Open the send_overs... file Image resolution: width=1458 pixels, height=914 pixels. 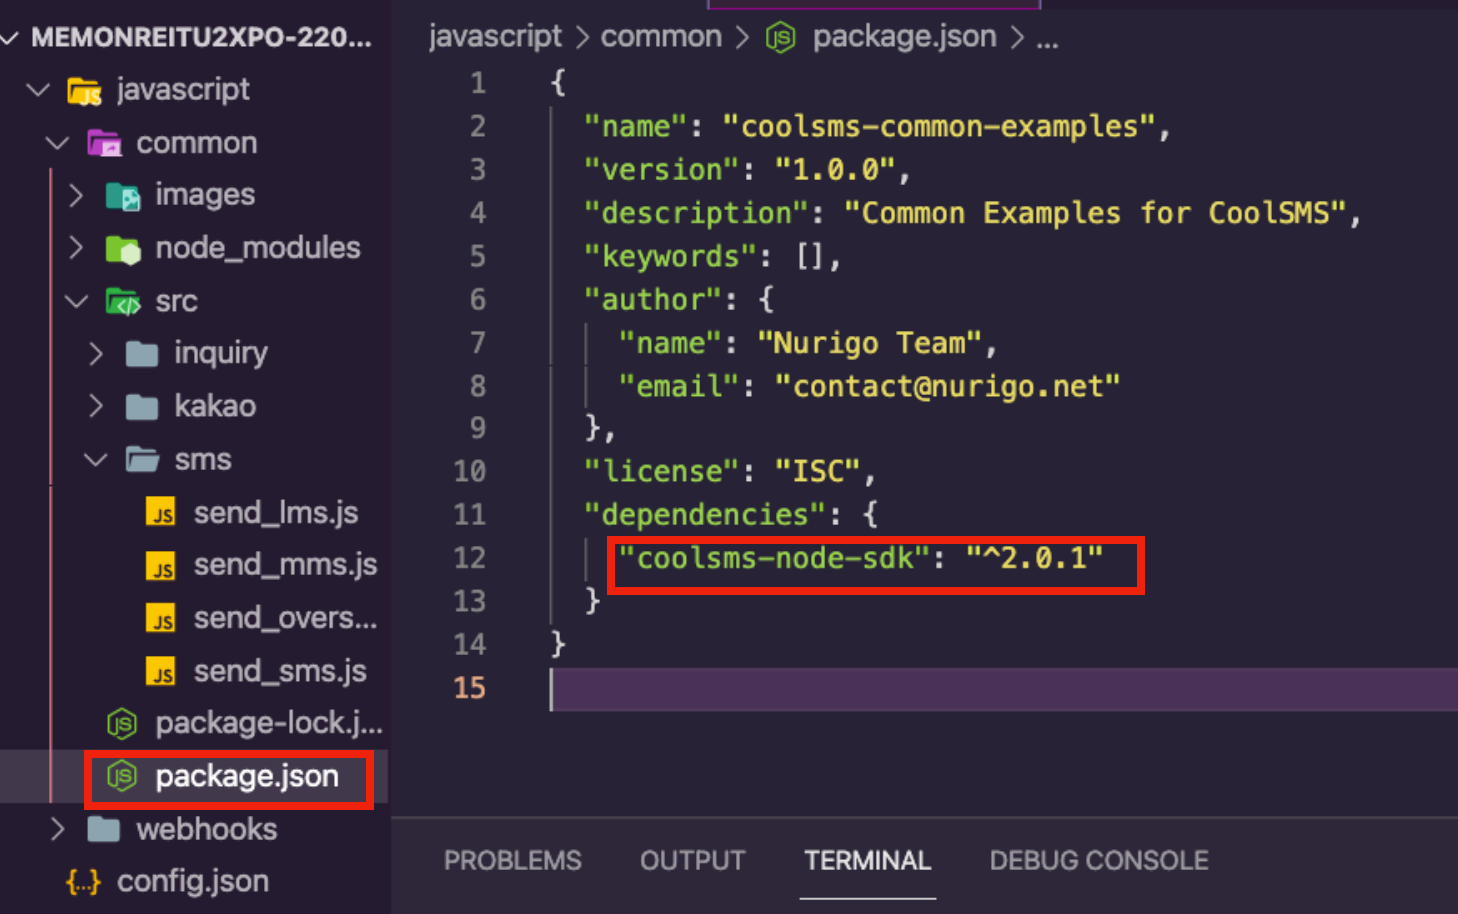tap(286, 618)
